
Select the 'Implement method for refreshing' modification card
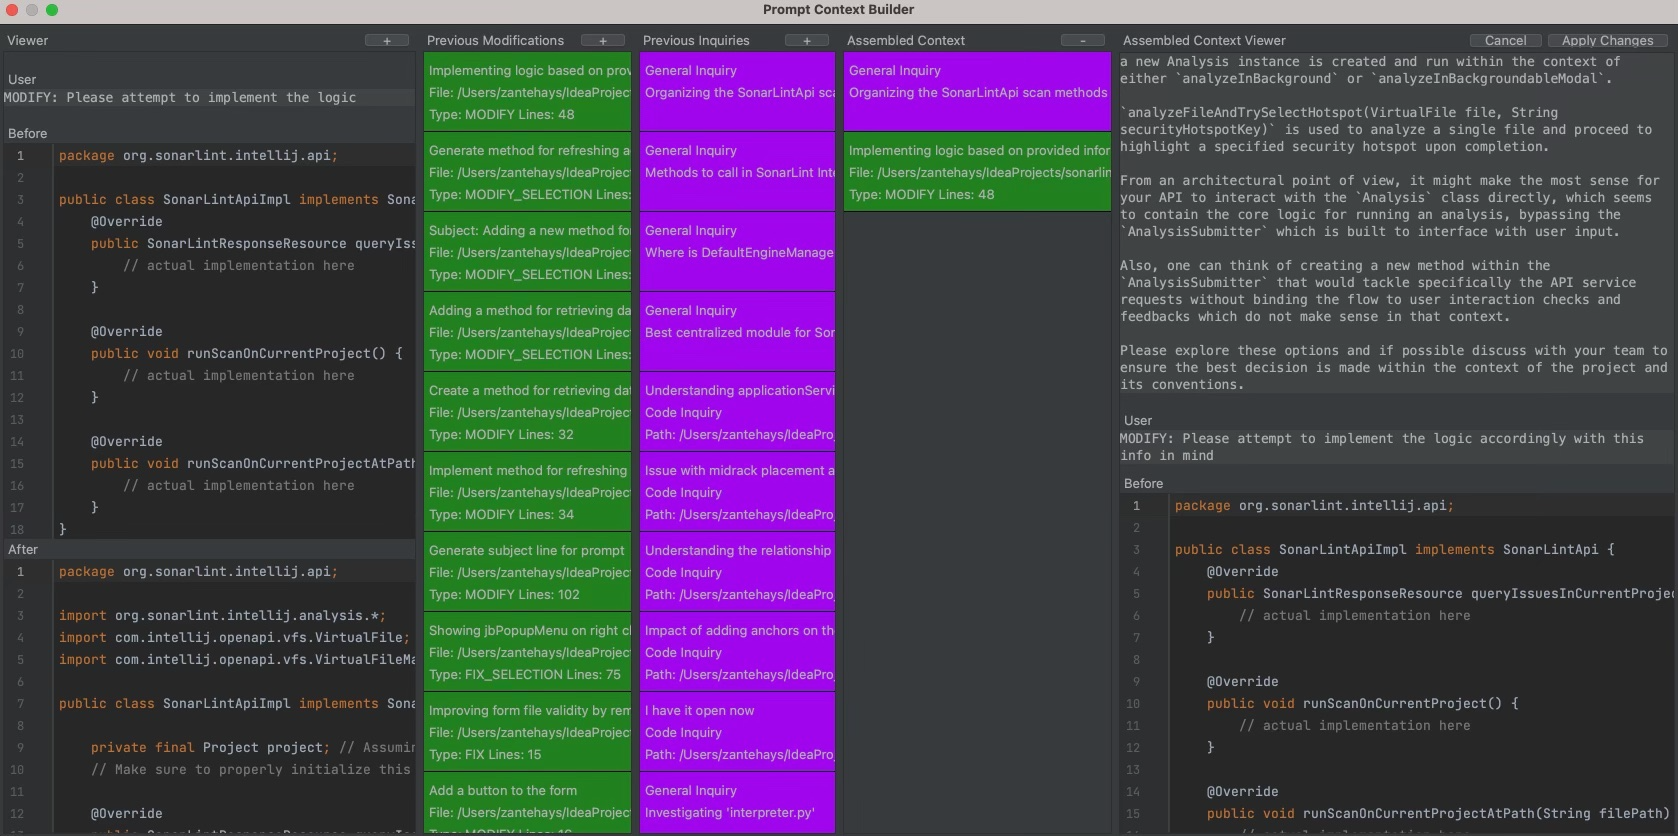click(528, 492)
